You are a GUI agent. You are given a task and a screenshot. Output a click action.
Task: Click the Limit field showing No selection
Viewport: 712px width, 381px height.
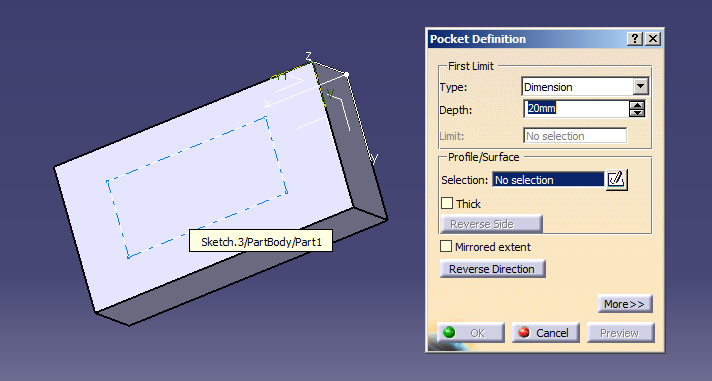pyautogui.click(x=575, y=136)
